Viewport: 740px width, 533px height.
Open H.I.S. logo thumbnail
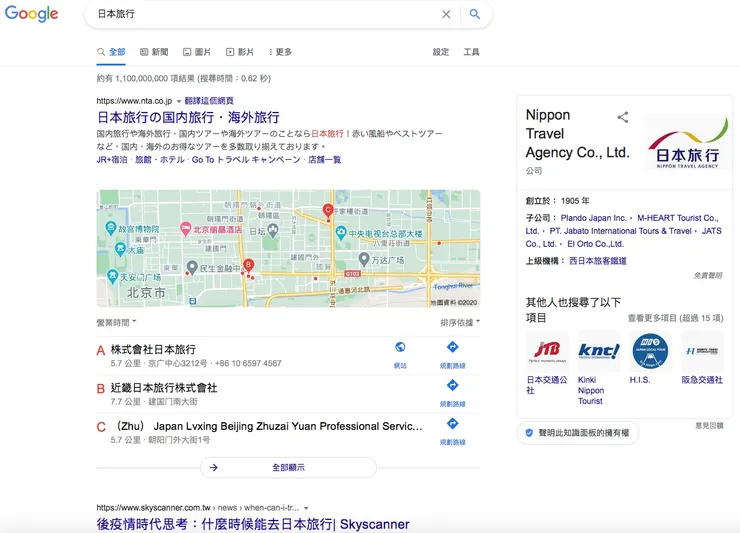(650, 351)
